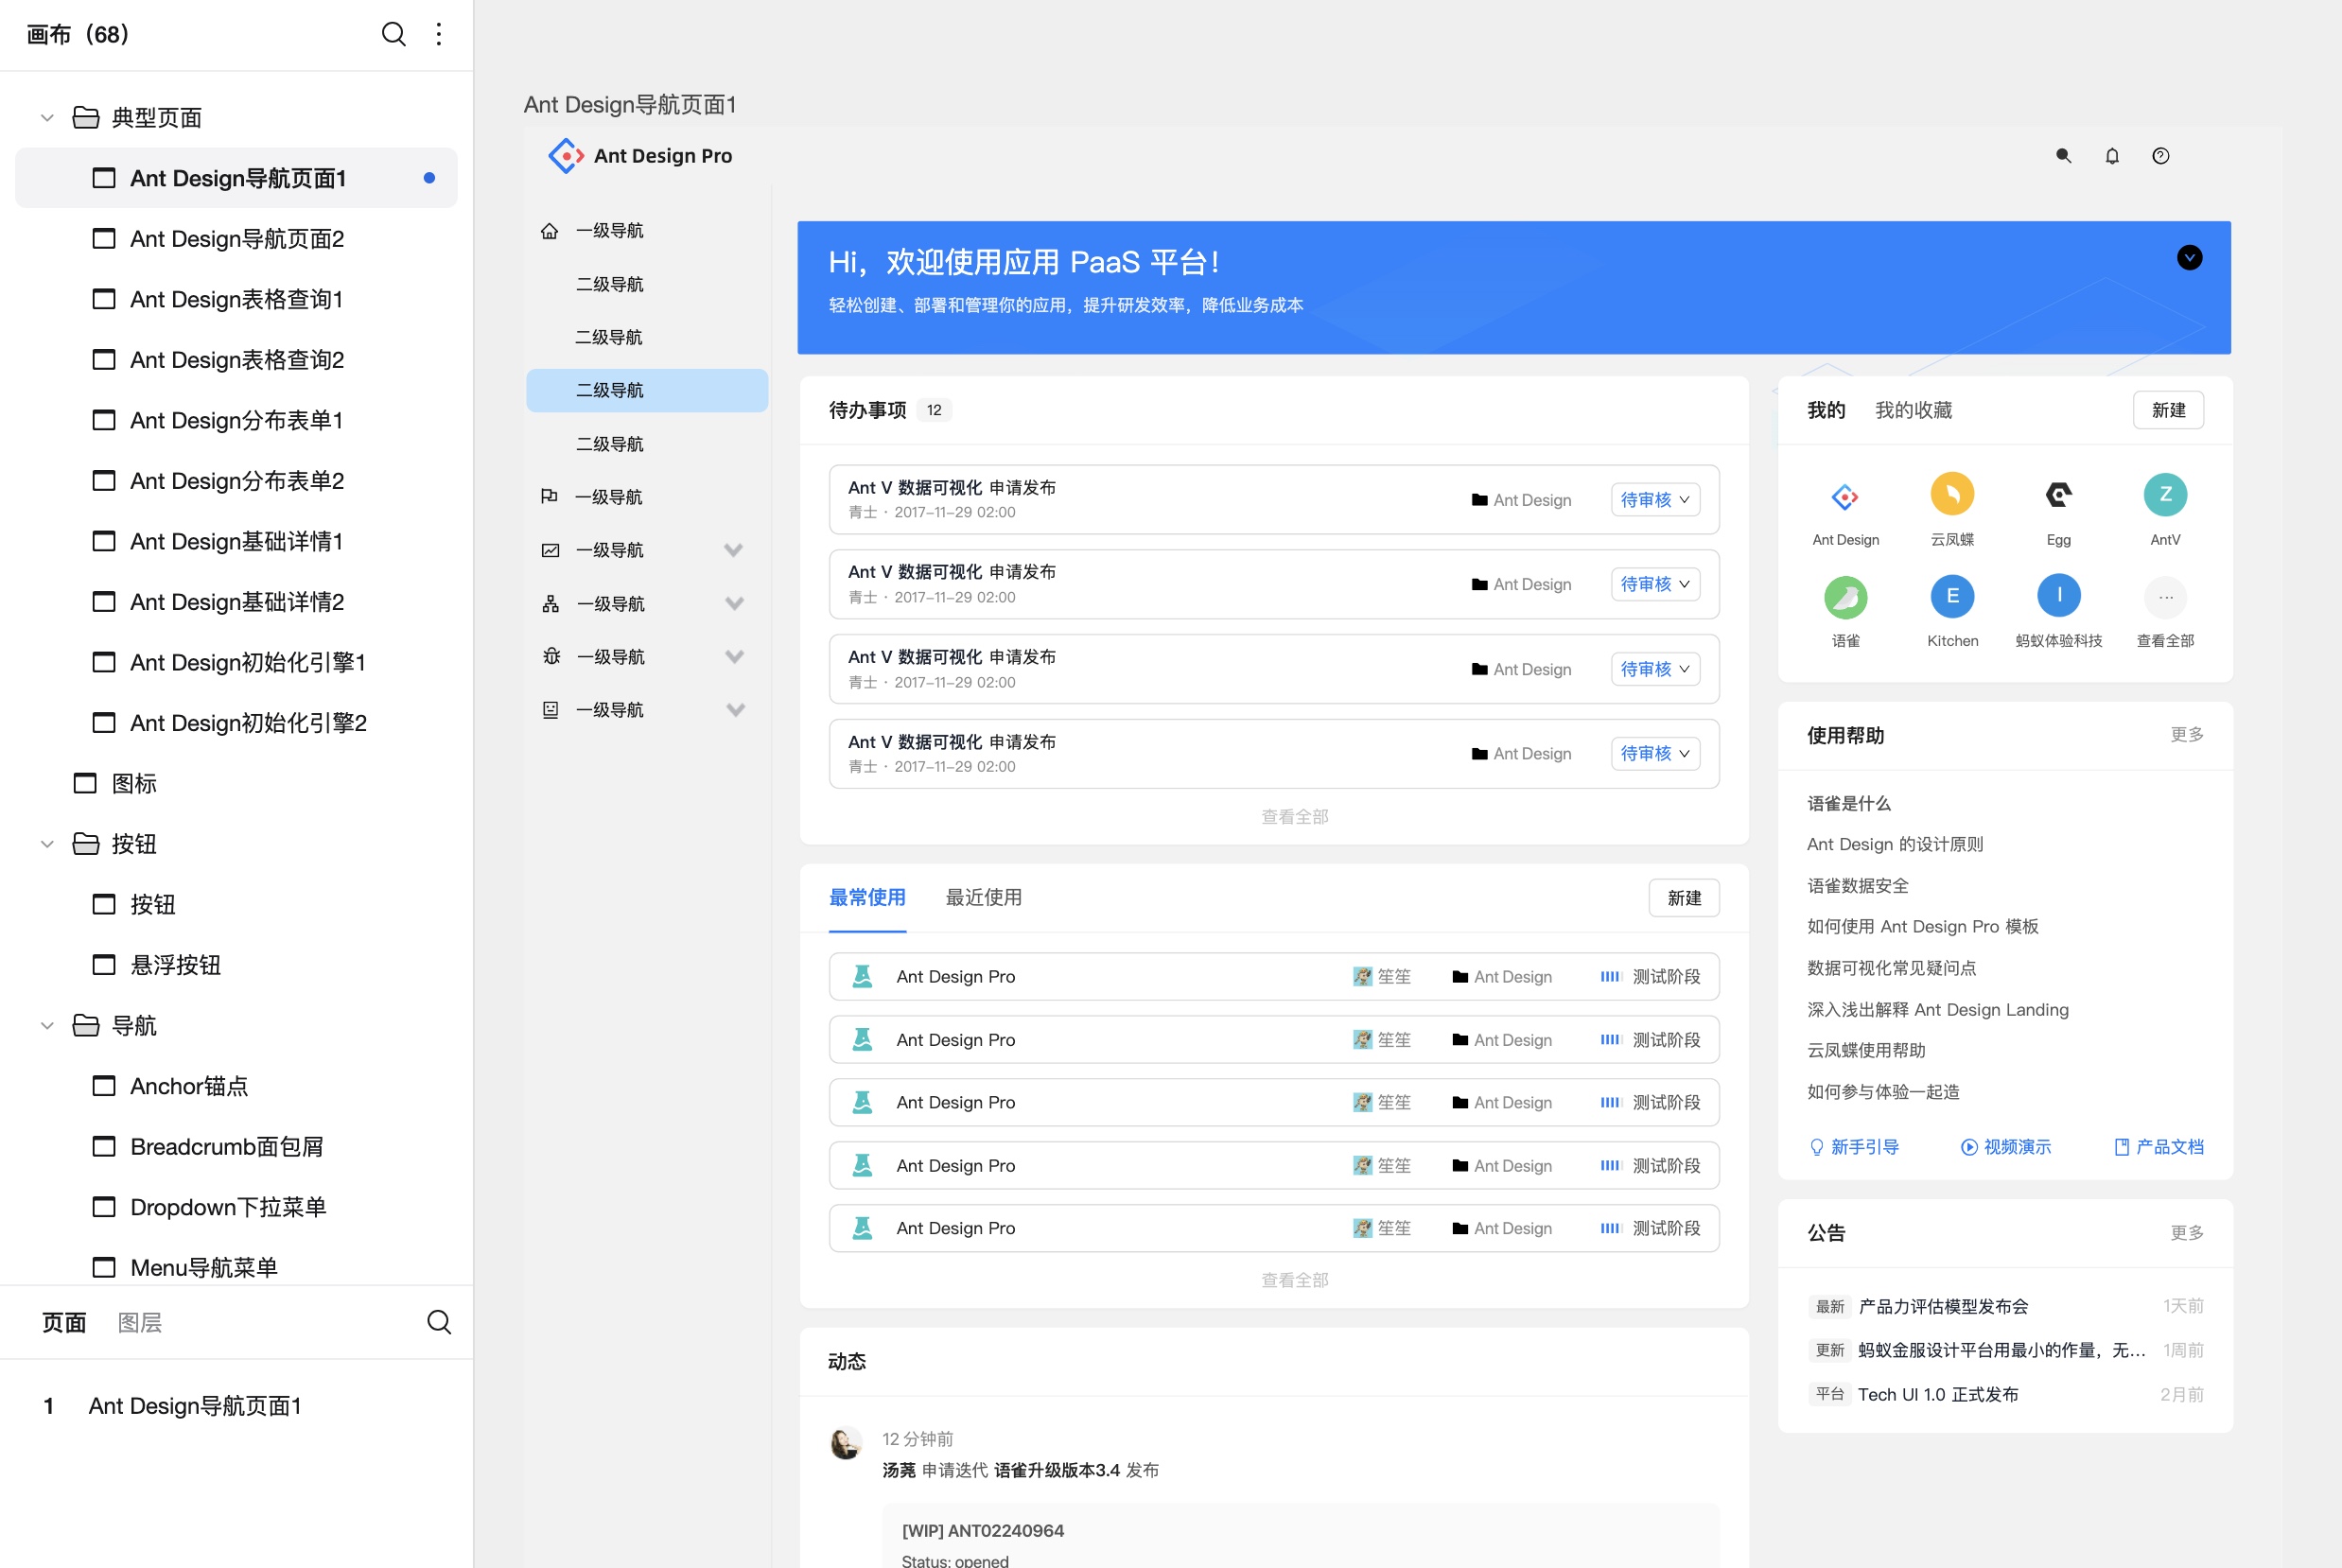Switch to the 最近使用 tab
Image resolution: width=2342 pixels, height=1568 pixels.
pyautogui.click(x=983, y=898)
